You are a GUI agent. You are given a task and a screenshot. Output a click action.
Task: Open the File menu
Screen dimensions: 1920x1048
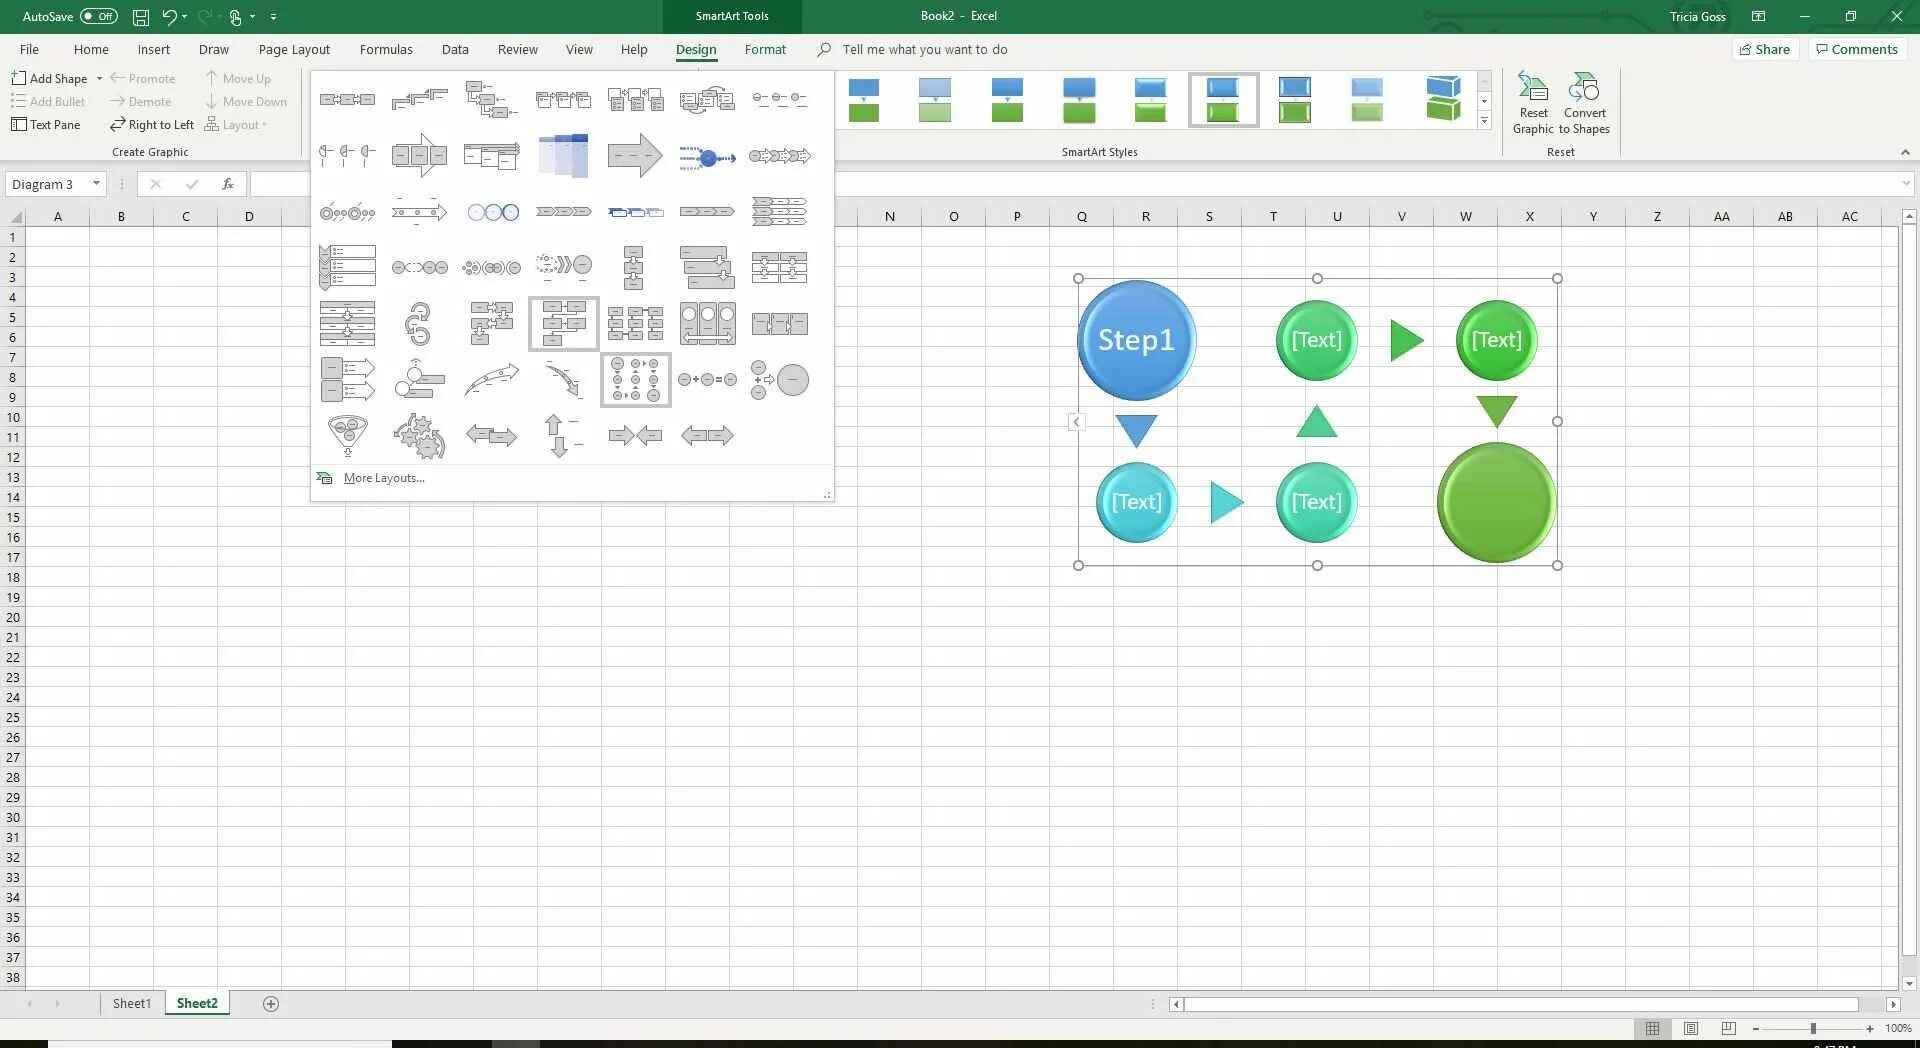tap(29, 49)
